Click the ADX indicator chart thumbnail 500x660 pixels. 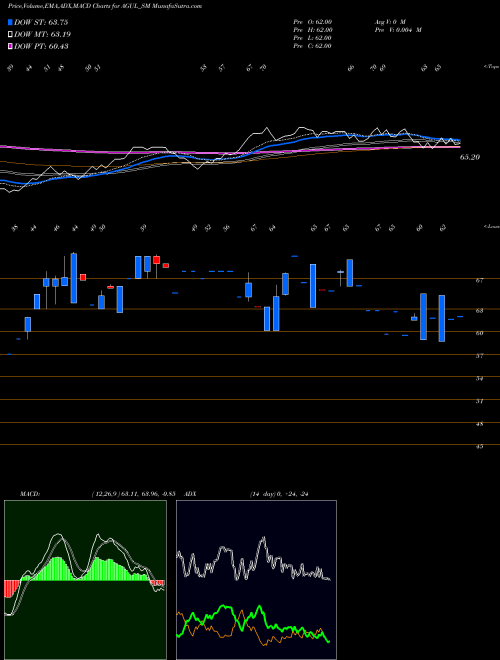[256, 580]
